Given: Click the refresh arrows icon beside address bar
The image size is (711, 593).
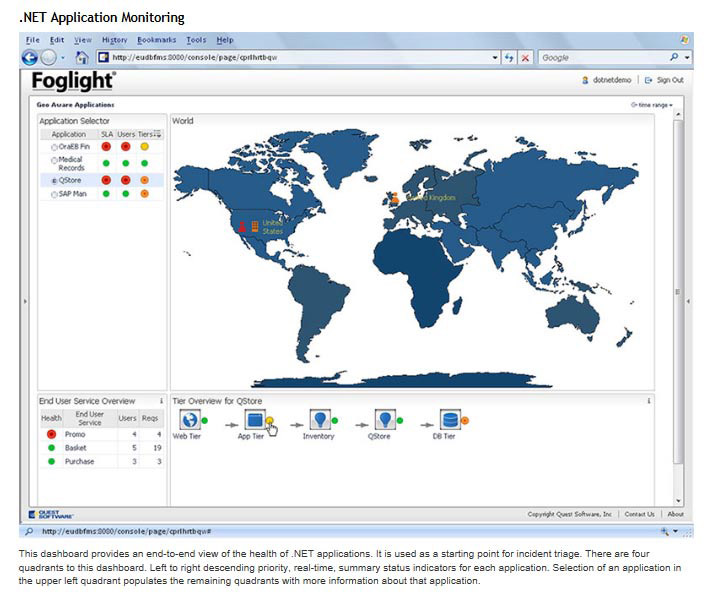Looking at the screenshot, I should (509, 58).
